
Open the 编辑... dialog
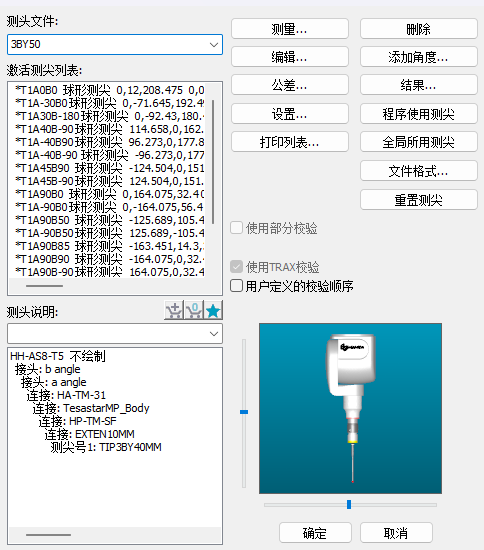pos(290,57)
